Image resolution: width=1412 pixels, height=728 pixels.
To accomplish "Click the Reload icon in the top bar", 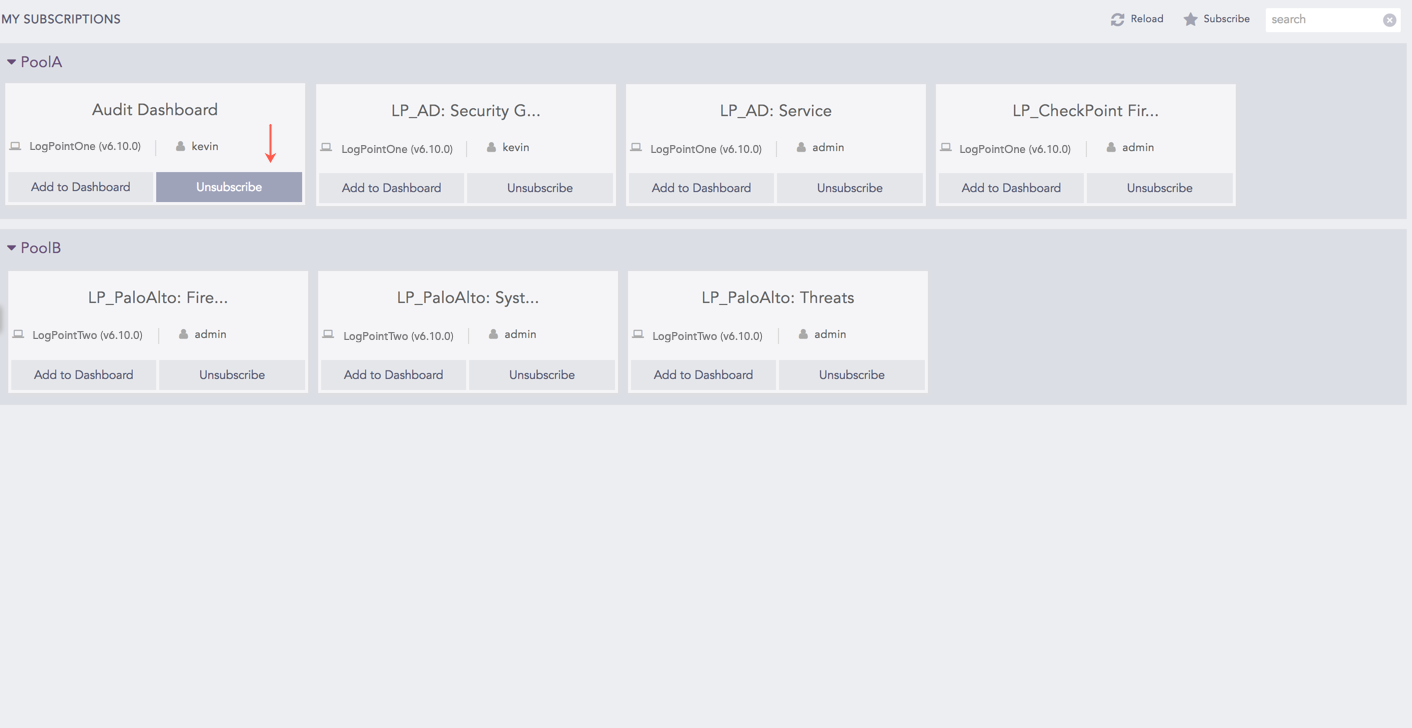I will tap(1117, 18).
